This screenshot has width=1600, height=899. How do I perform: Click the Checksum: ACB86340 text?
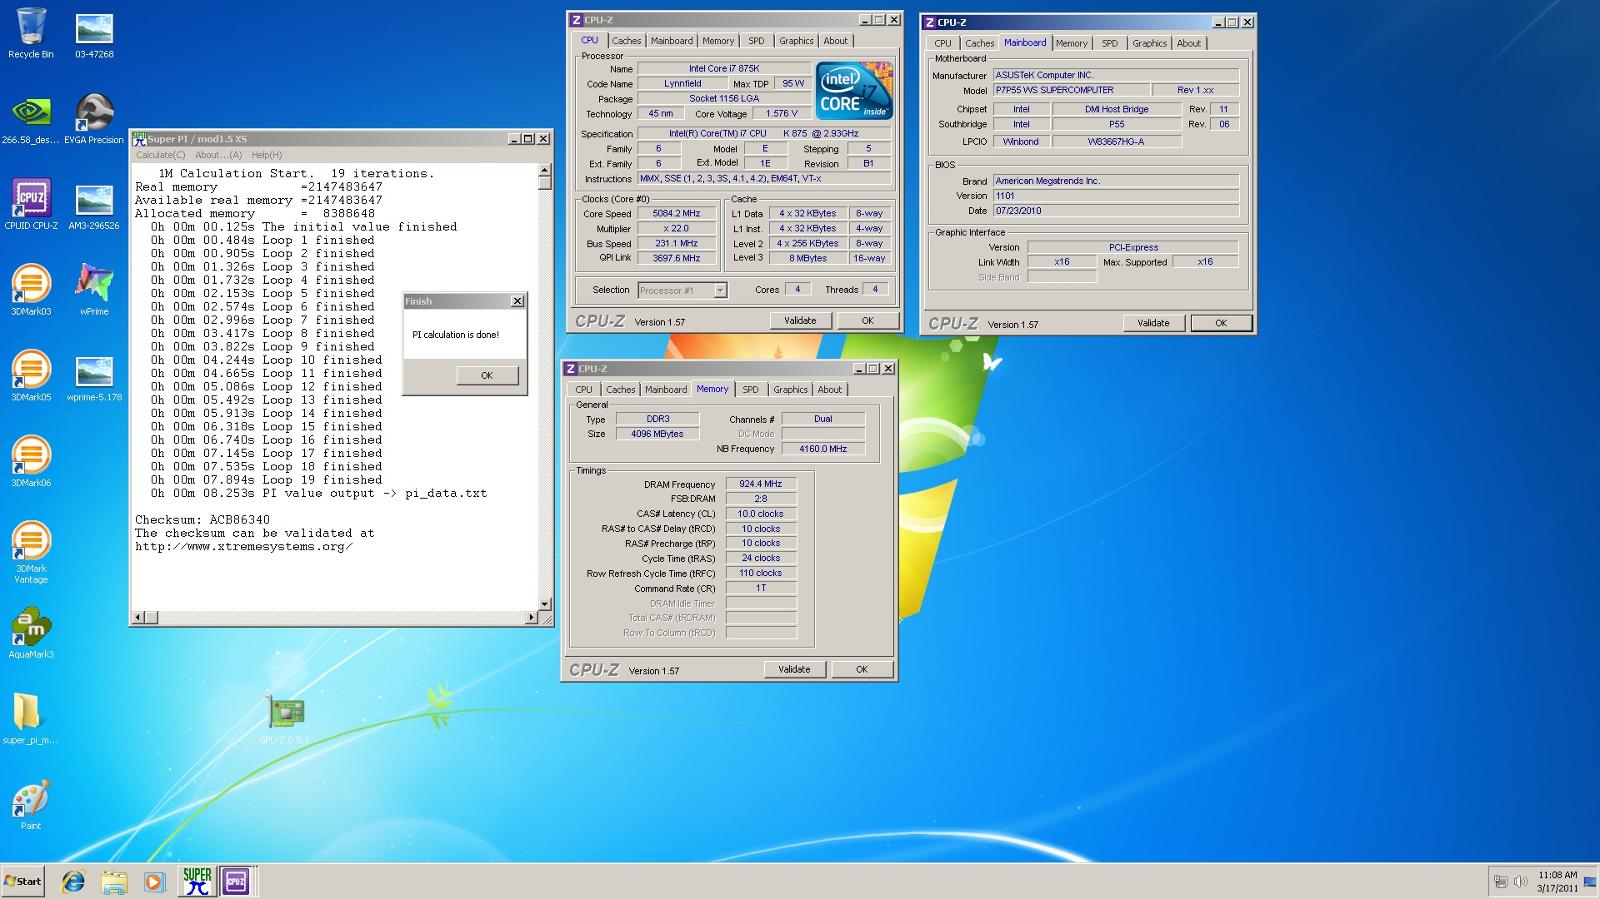[203, 520]
